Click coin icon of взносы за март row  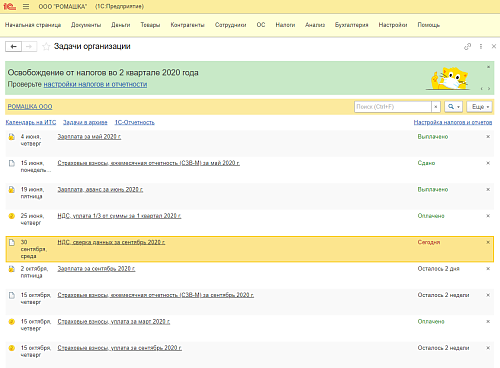pyautogui.click(x=12, y=322)
